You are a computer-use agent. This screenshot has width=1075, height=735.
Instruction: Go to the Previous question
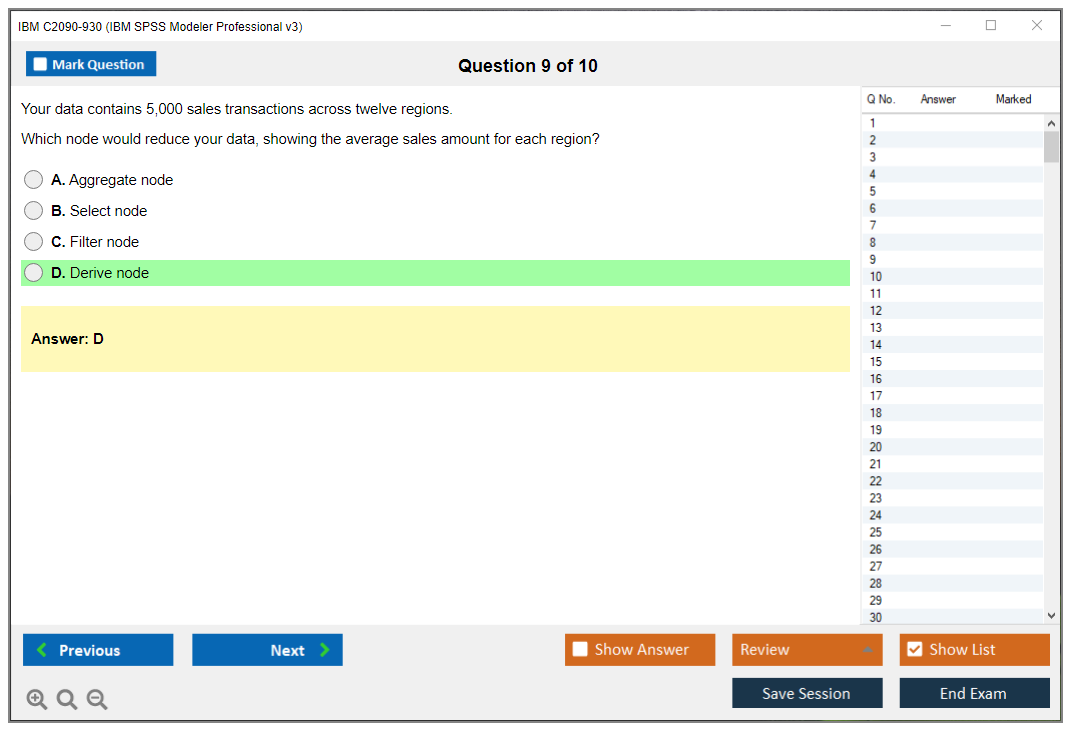pyautogui.click(x=98, y=650)
